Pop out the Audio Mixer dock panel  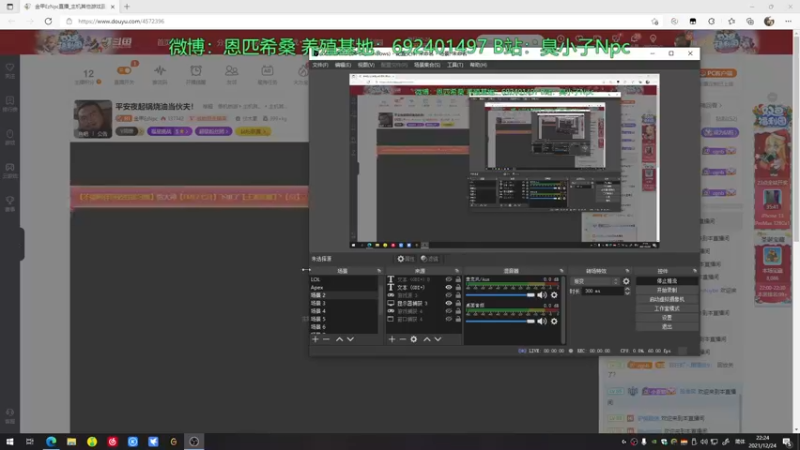click(x=561, y=271)
